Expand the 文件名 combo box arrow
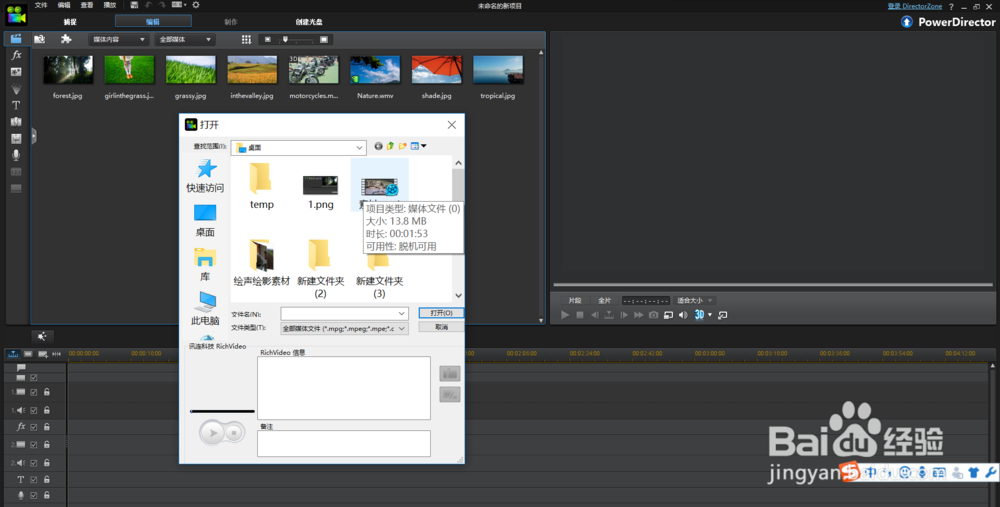Image resolution: width=1000 pixels, height=507 pixels. coord(401,314)
